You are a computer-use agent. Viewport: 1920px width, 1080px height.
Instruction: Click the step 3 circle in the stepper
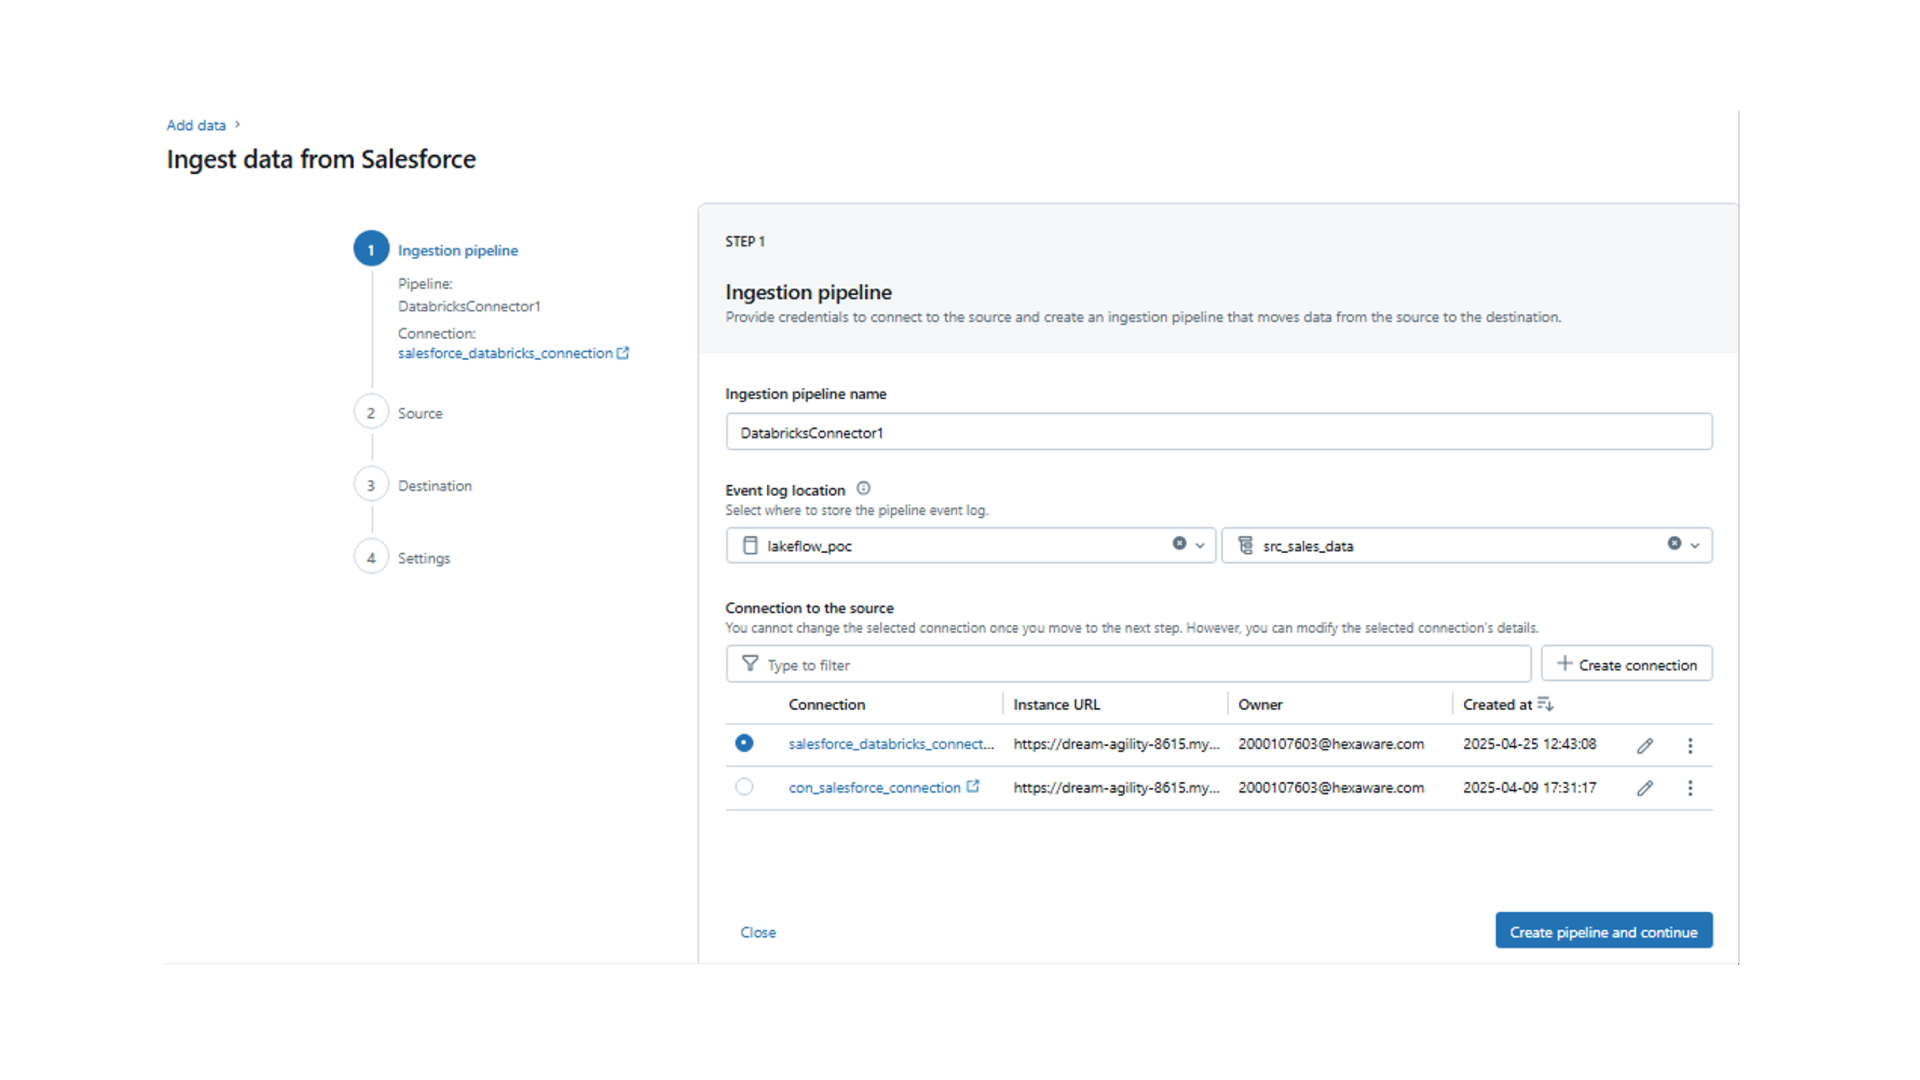371,485
